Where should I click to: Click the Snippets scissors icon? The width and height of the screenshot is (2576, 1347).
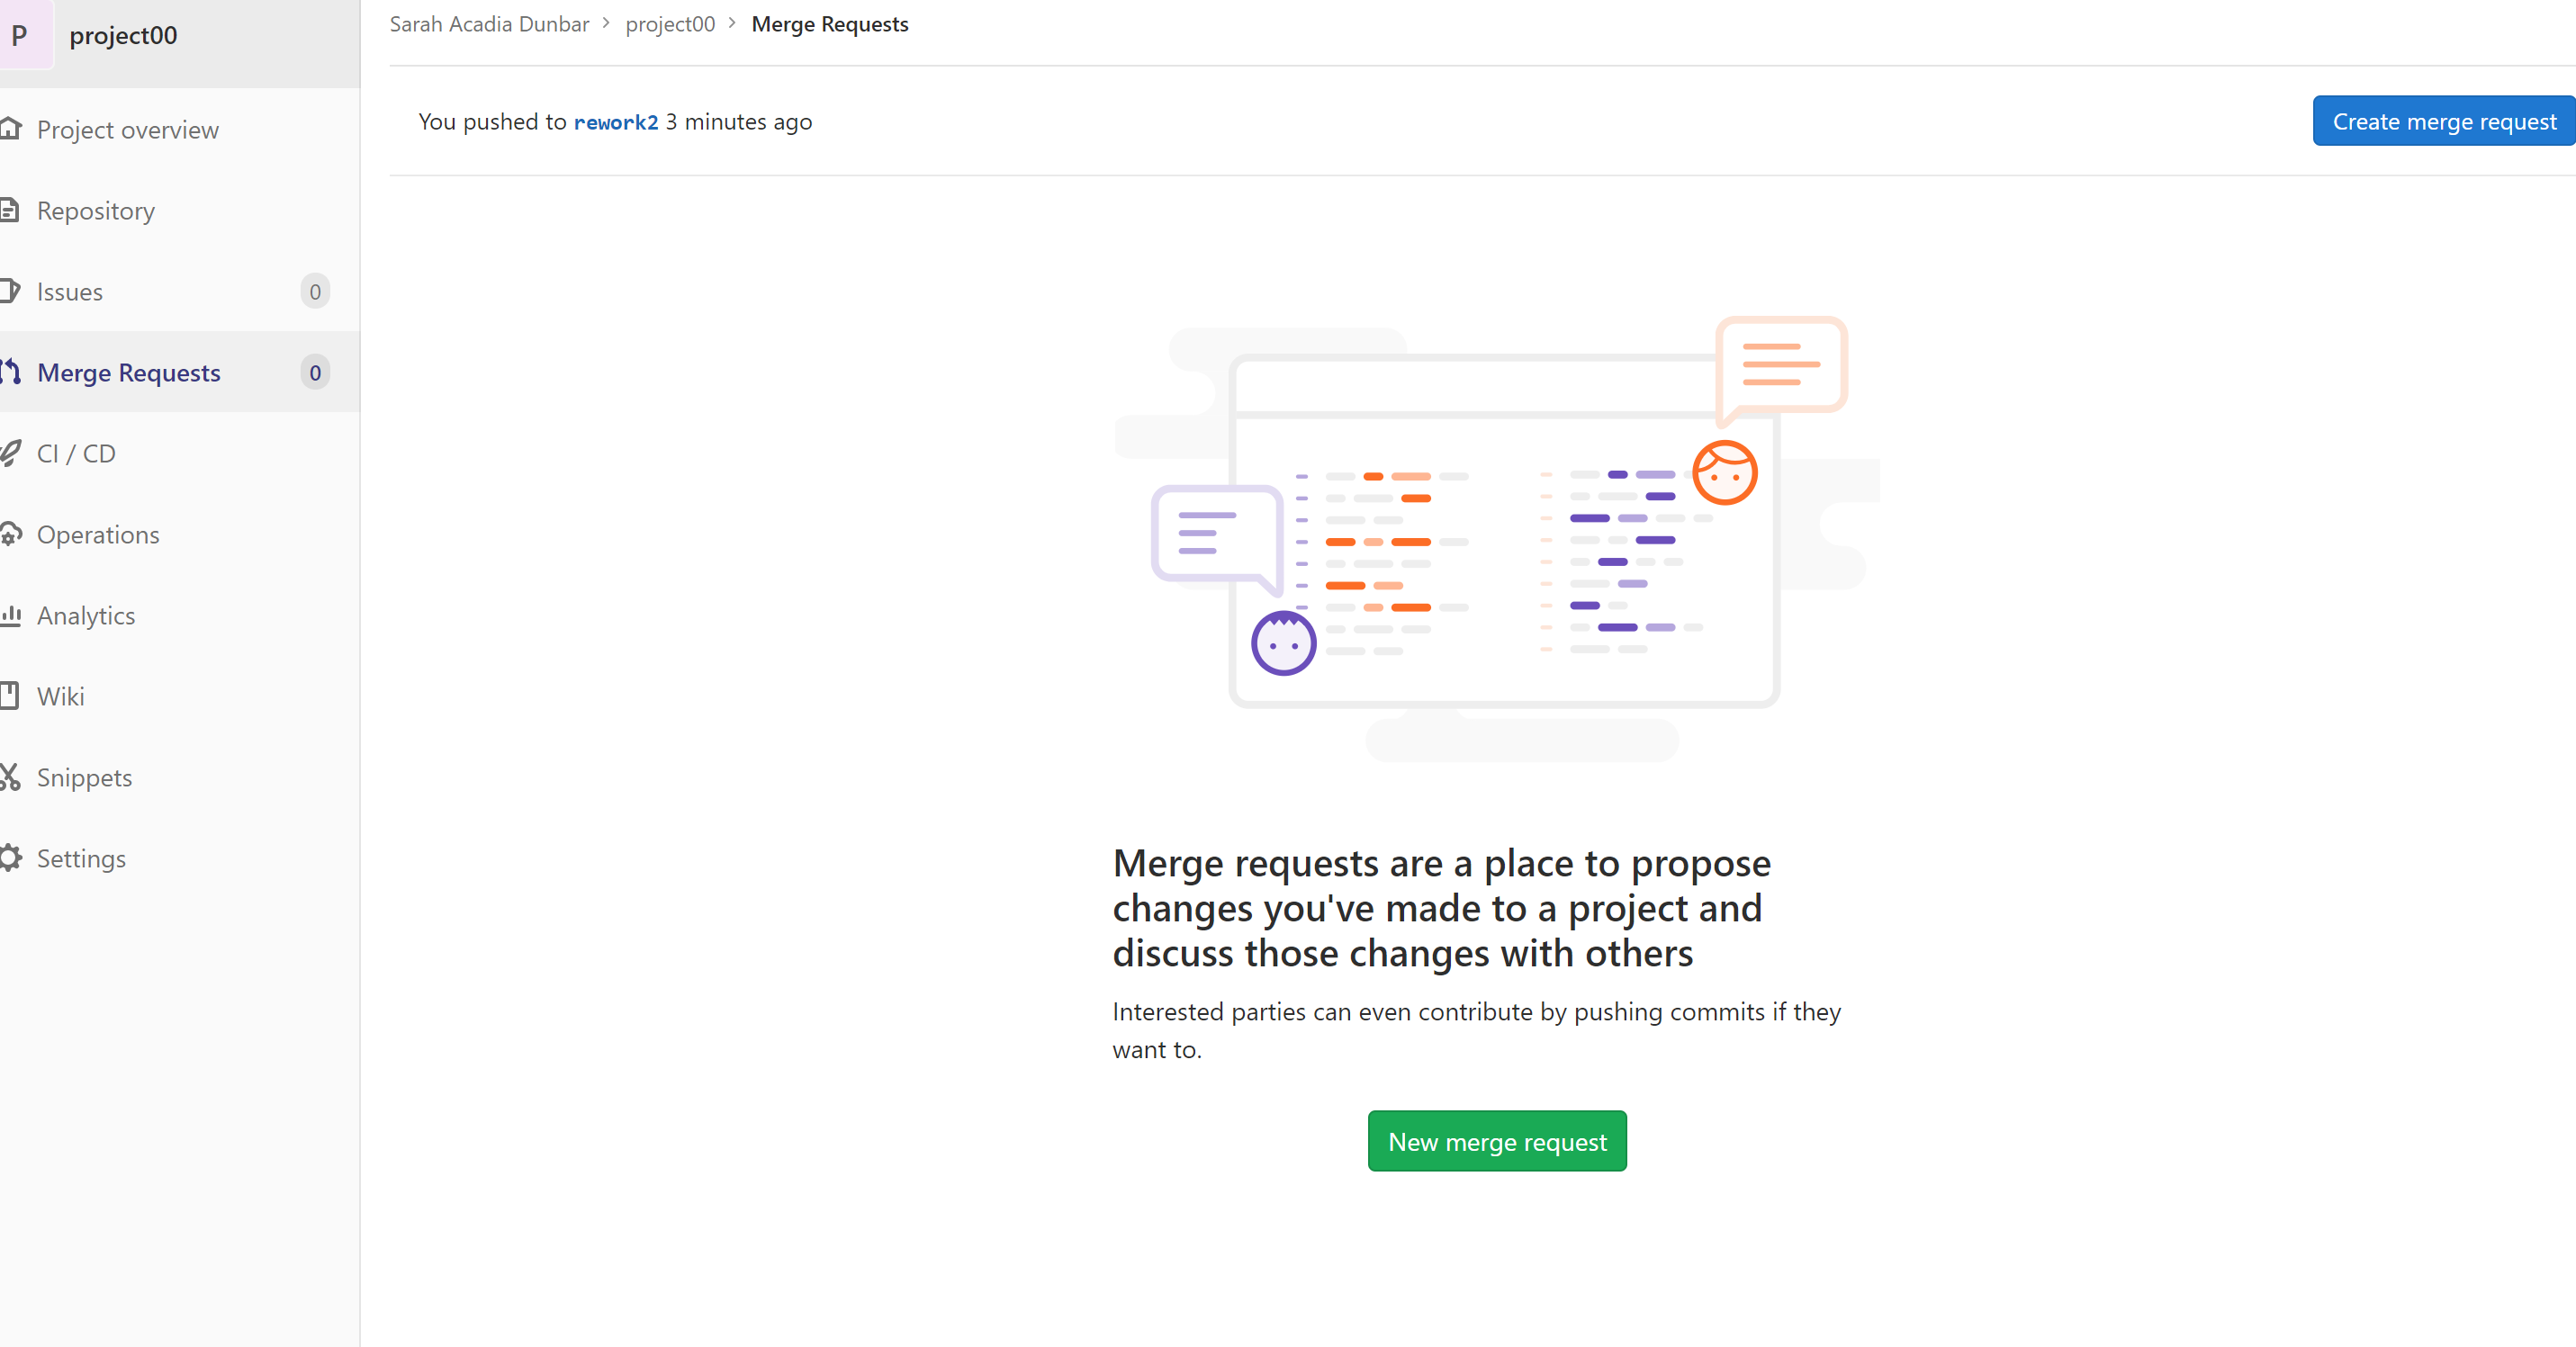[x=9, y=777]
